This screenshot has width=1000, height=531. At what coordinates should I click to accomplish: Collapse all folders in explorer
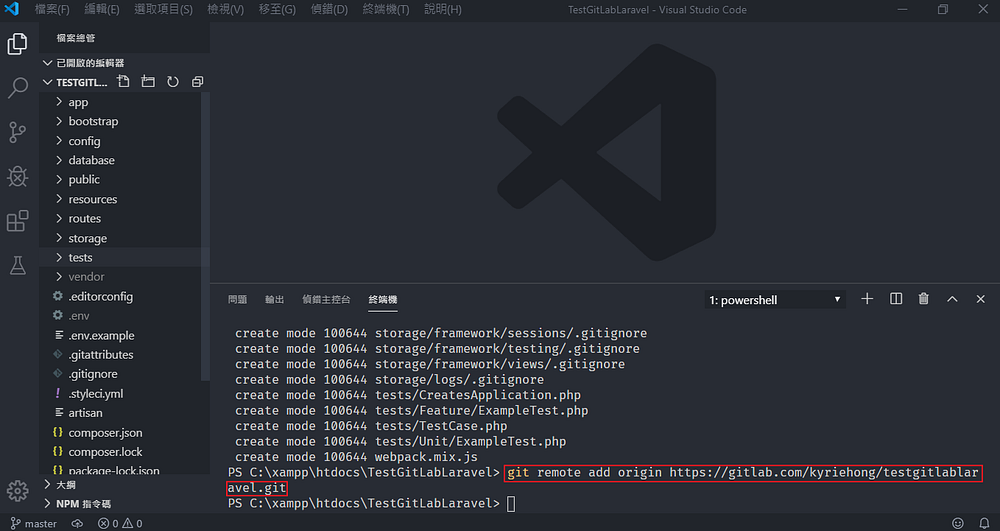point(198,82)
